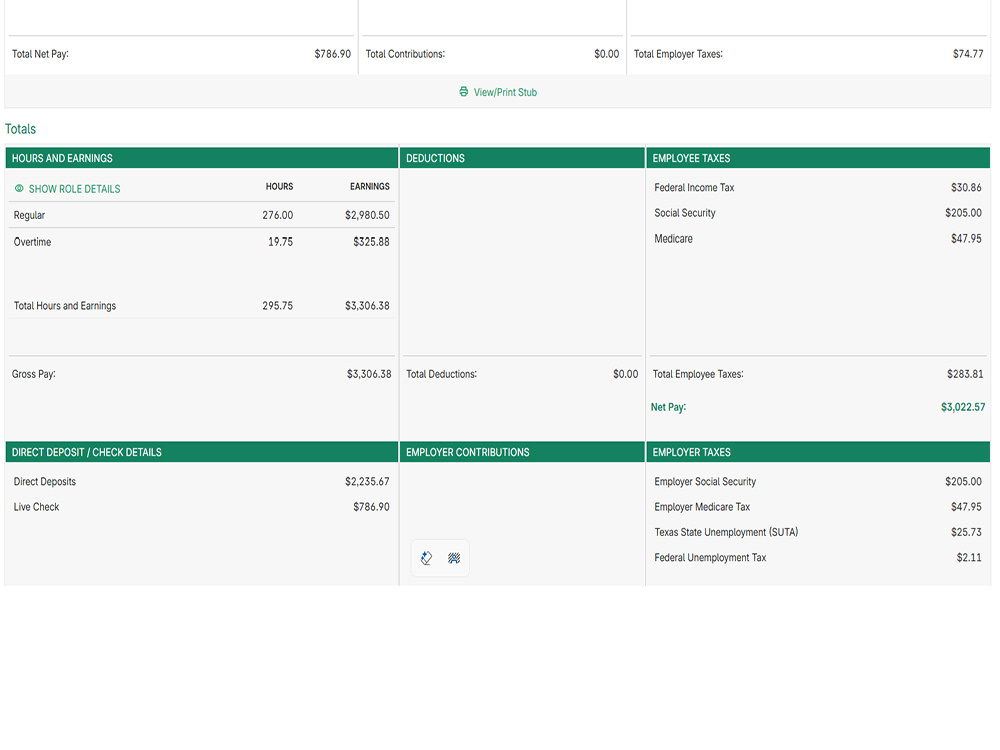
Task: Select the person background blur icon
Action: [x=454, y=558]
